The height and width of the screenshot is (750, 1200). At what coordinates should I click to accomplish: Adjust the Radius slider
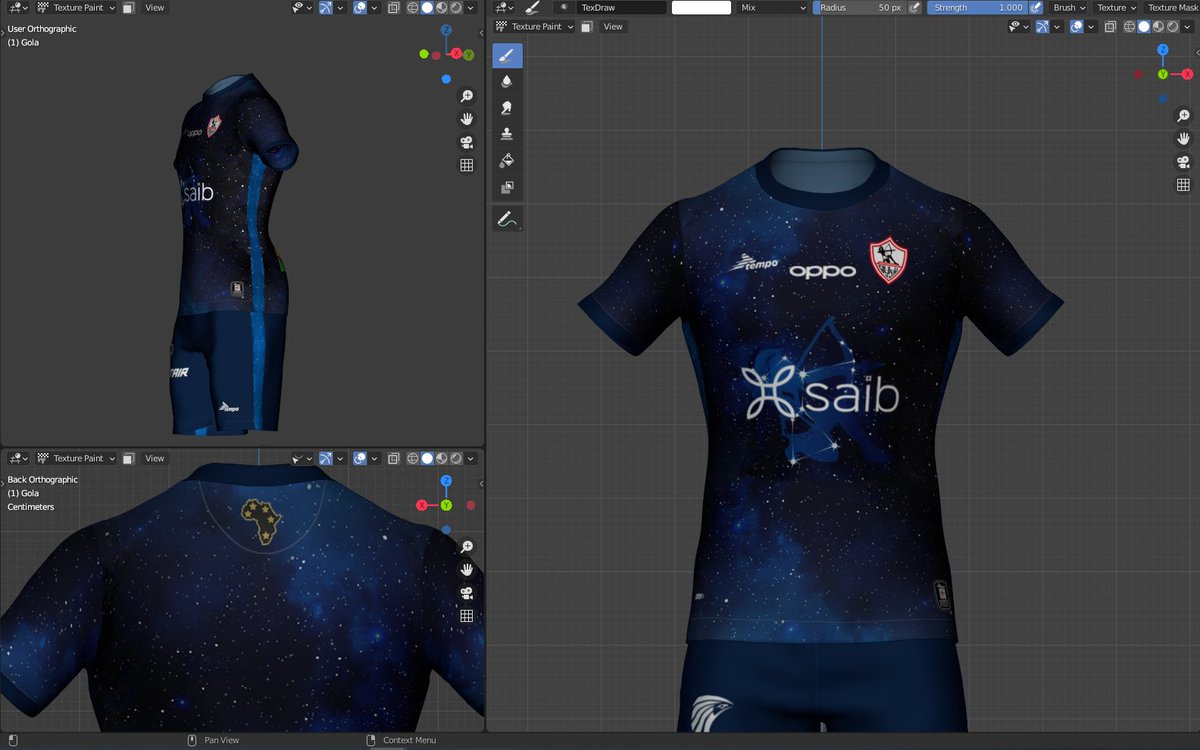pyautogui.click(x=859, y=7)
